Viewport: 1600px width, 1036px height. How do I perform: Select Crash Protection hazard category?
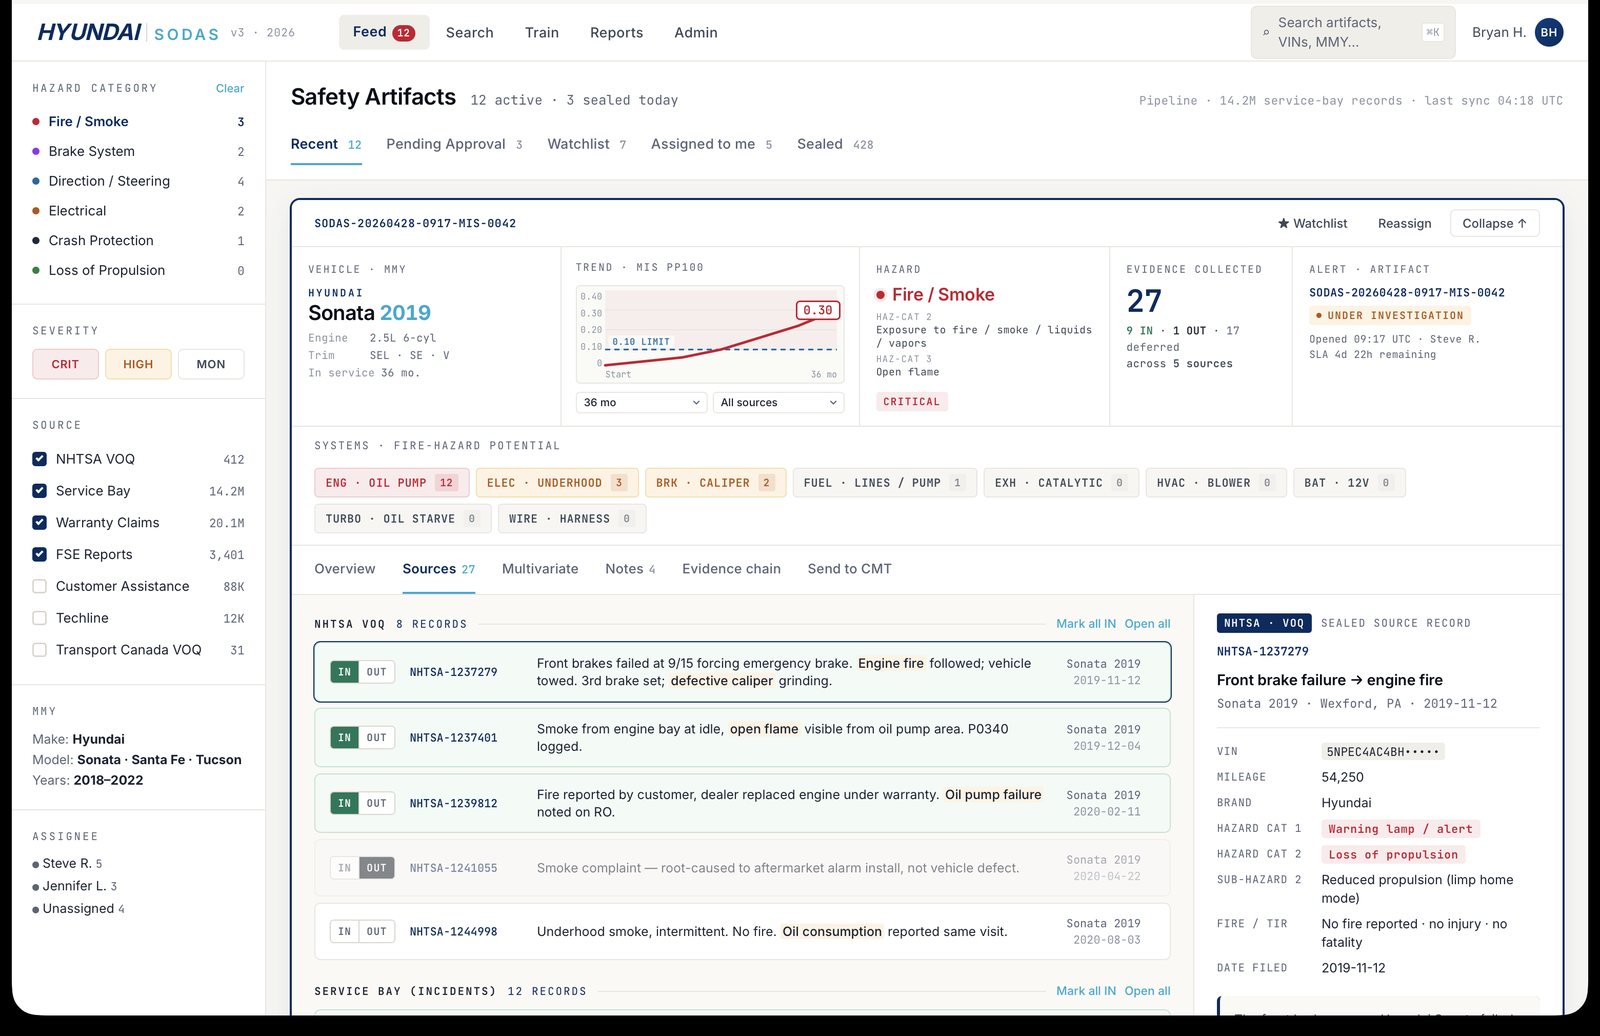(138, 241)
